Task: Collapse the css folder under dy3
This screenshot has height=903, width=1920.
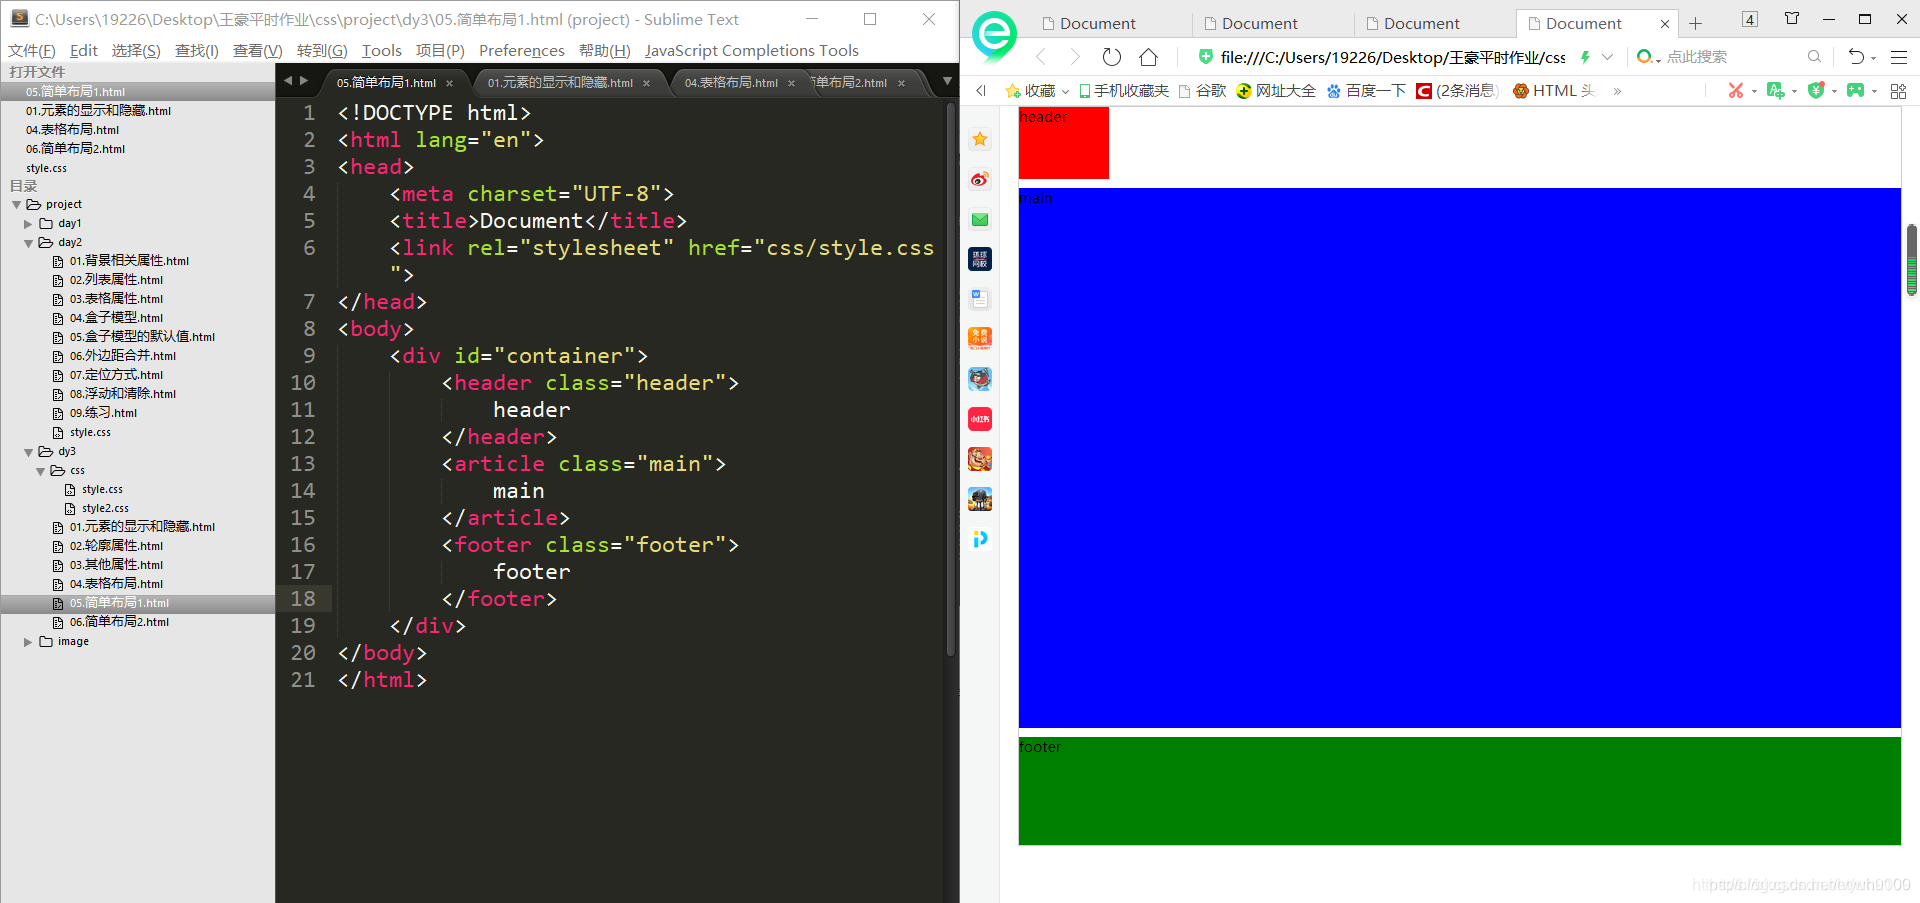Action: [40, 471]
